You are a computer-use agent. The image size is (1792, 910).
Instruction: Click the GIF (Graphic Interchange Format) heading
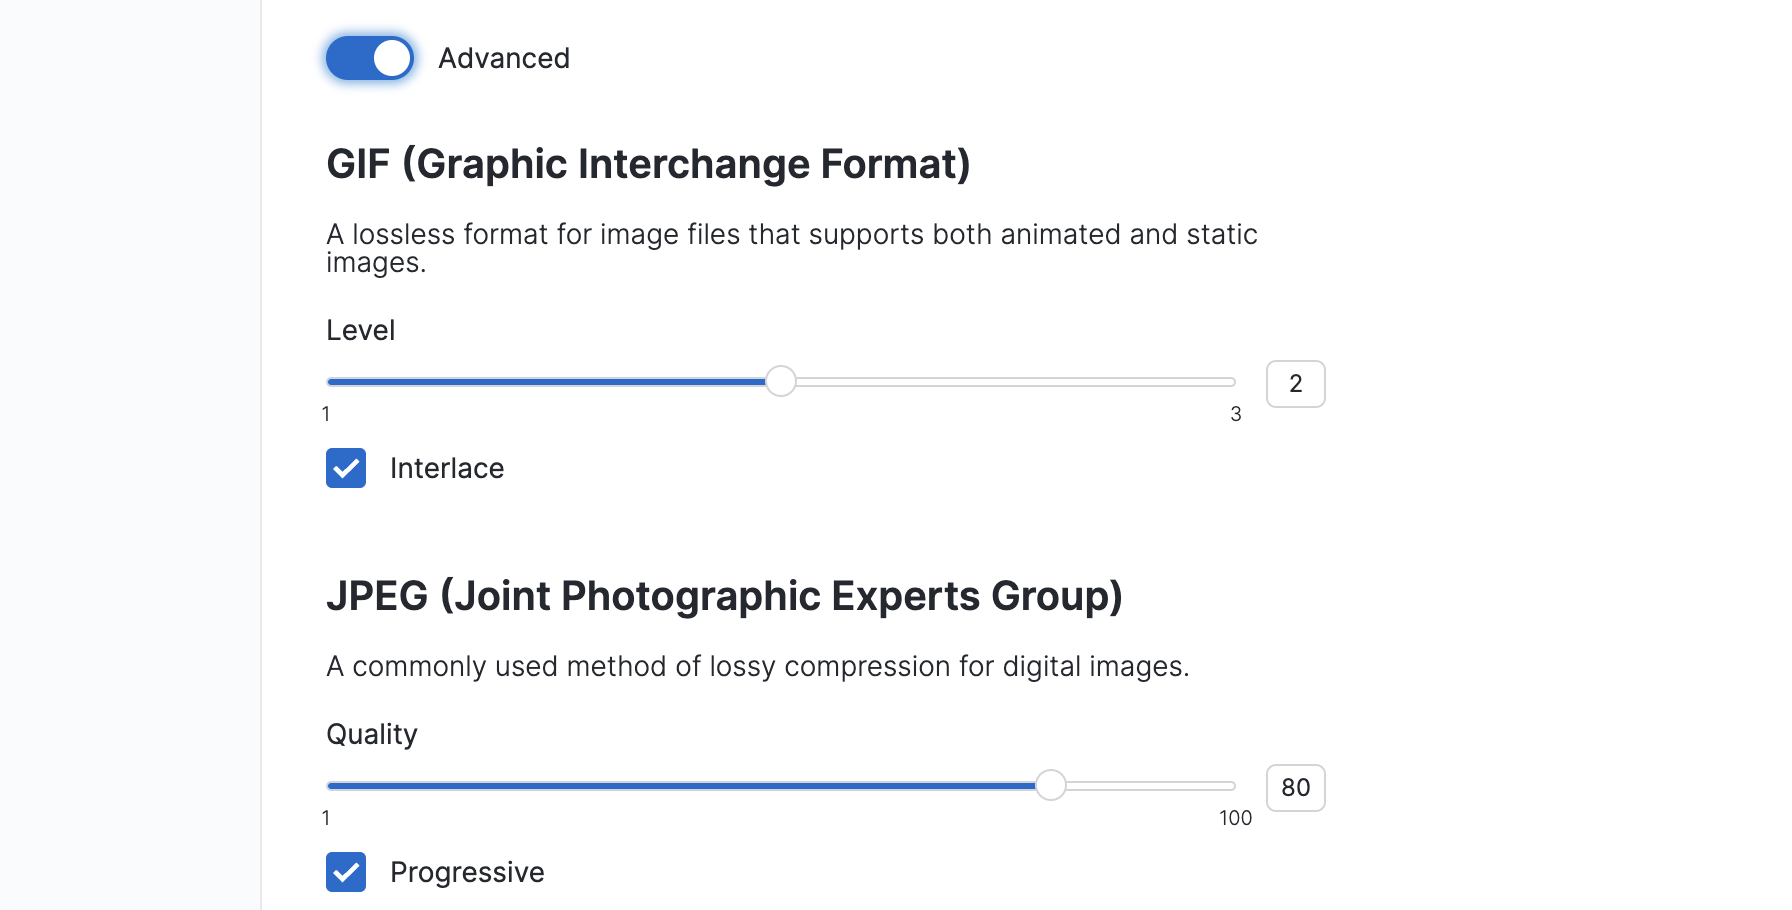(648, 164)
